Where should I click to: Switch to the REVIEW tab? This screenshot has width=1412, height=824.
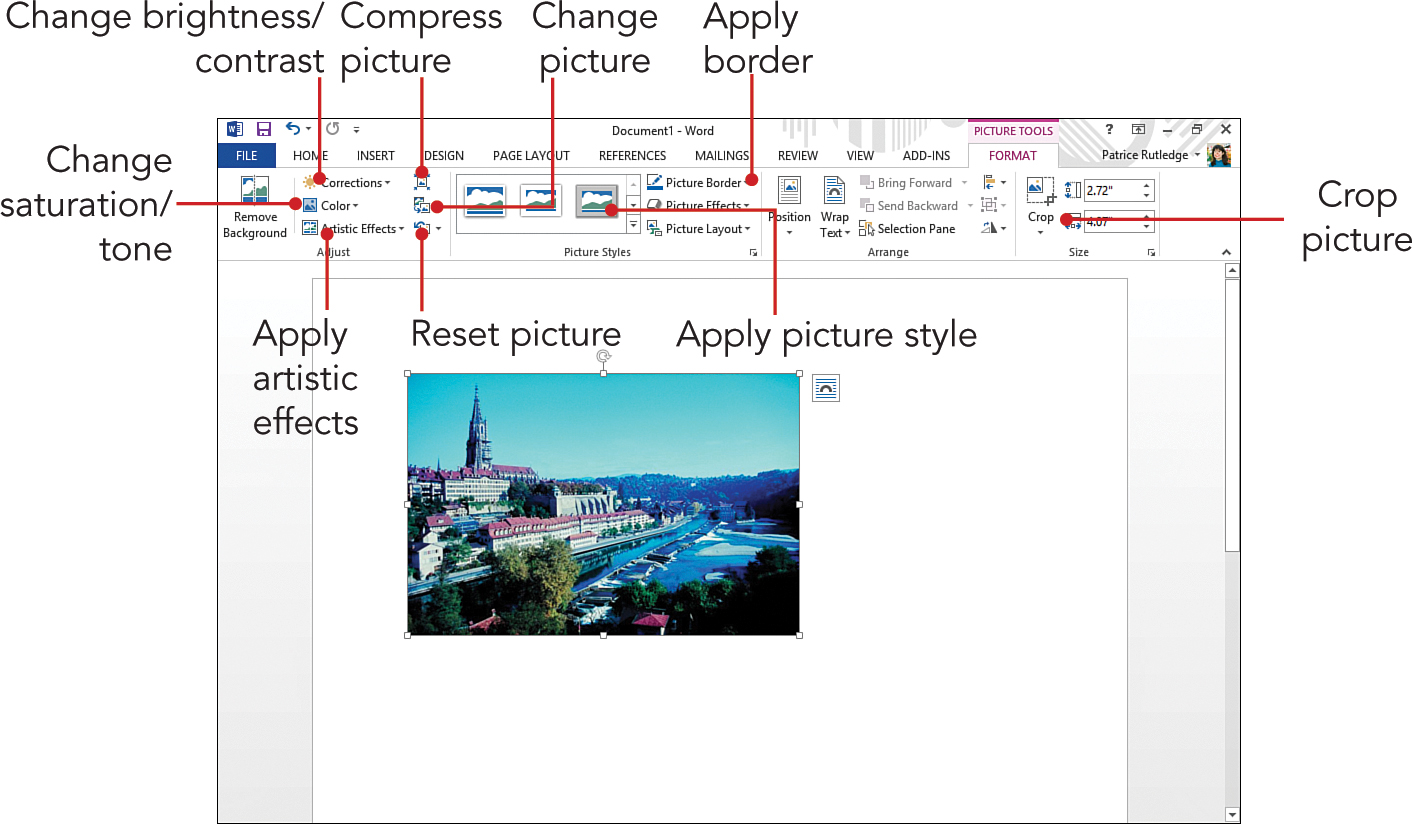(798, 156)
